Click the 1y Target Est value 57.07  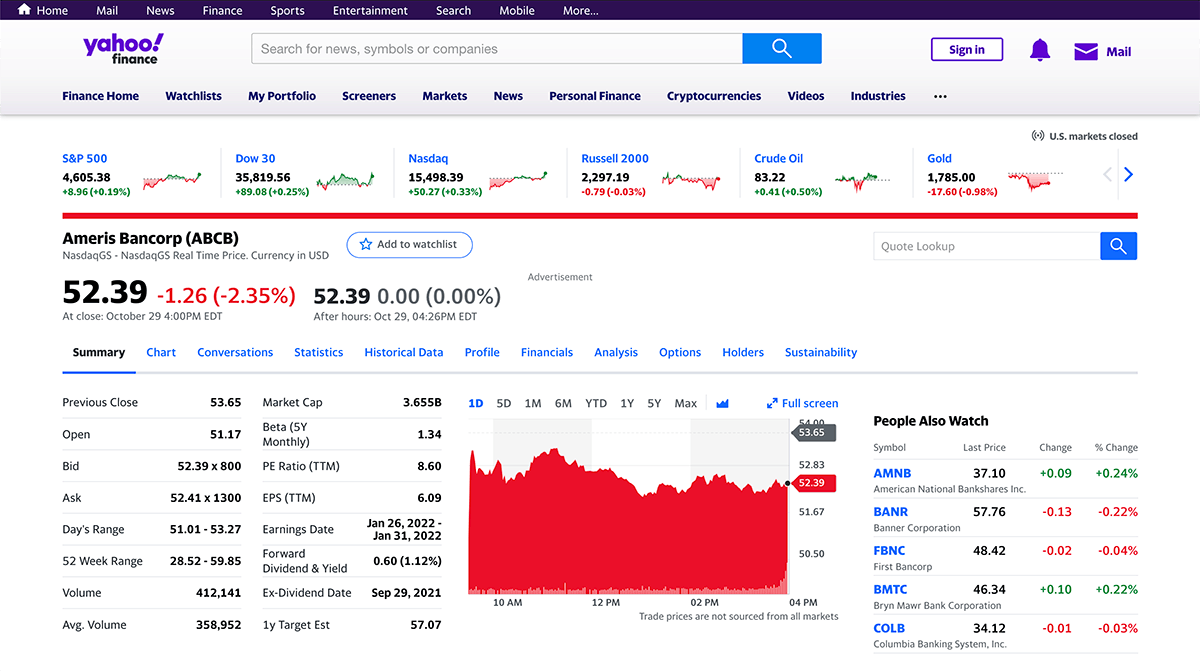(x=426, y=625)
